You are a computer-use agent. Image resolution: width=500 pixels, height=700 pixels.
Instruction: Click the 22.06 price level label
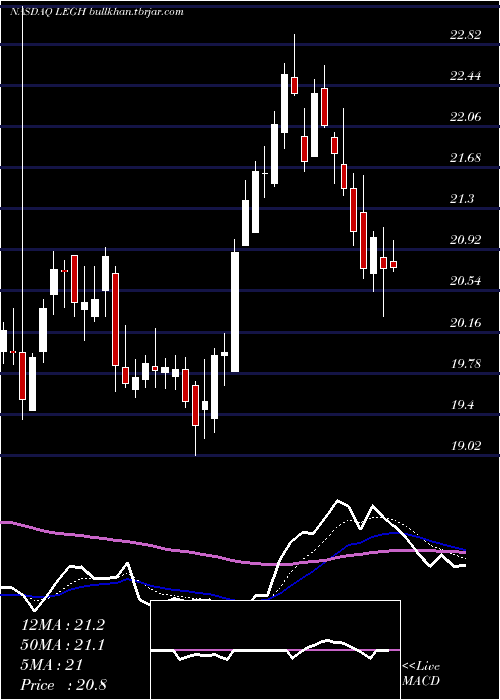pyautogui.click(x=466, y=117)
